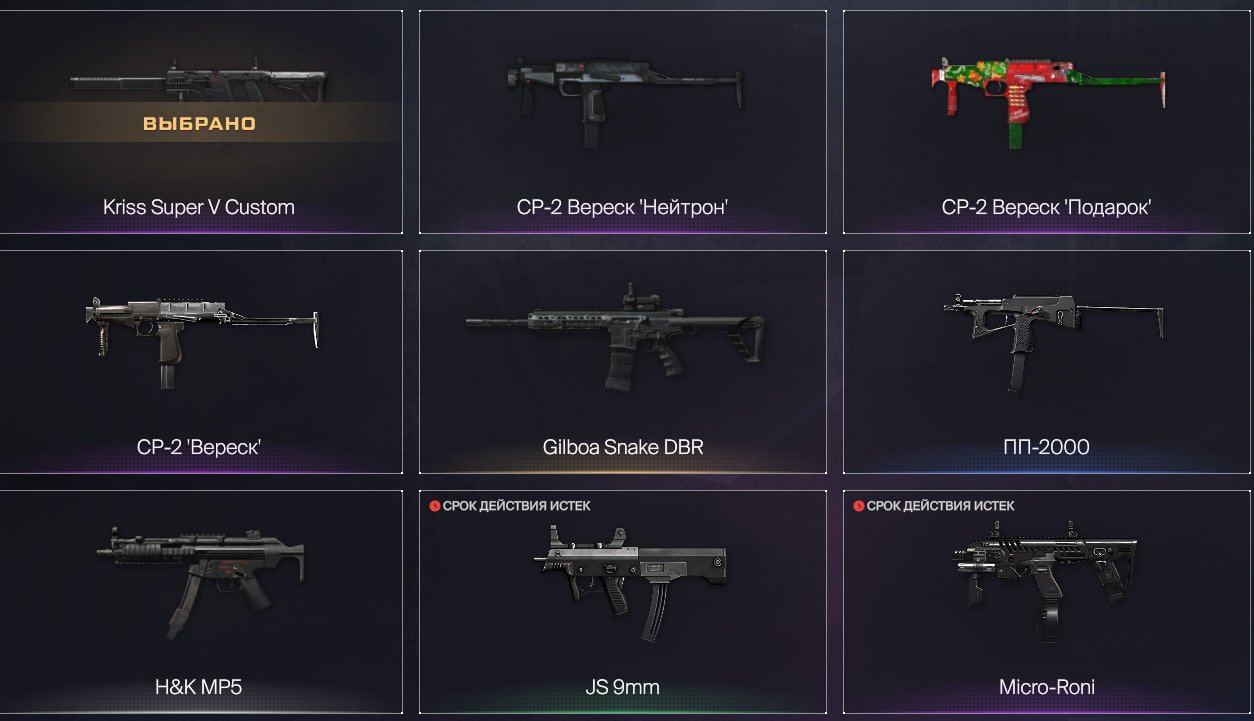Click the Kriss Super V Custom name label
This screenshot has width=1254, height=721.
click(x=199, y=208)
